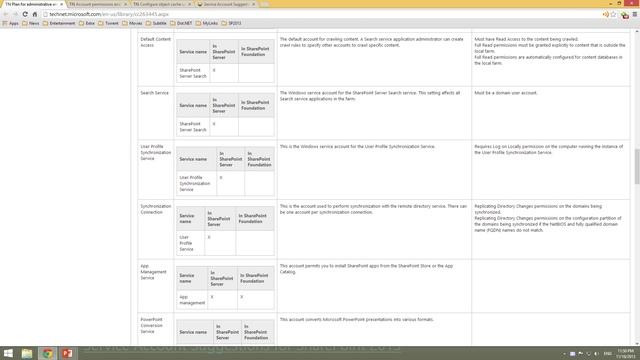
Task: Open the Apps bookmarks shortcut
Action: click(11, 23)
